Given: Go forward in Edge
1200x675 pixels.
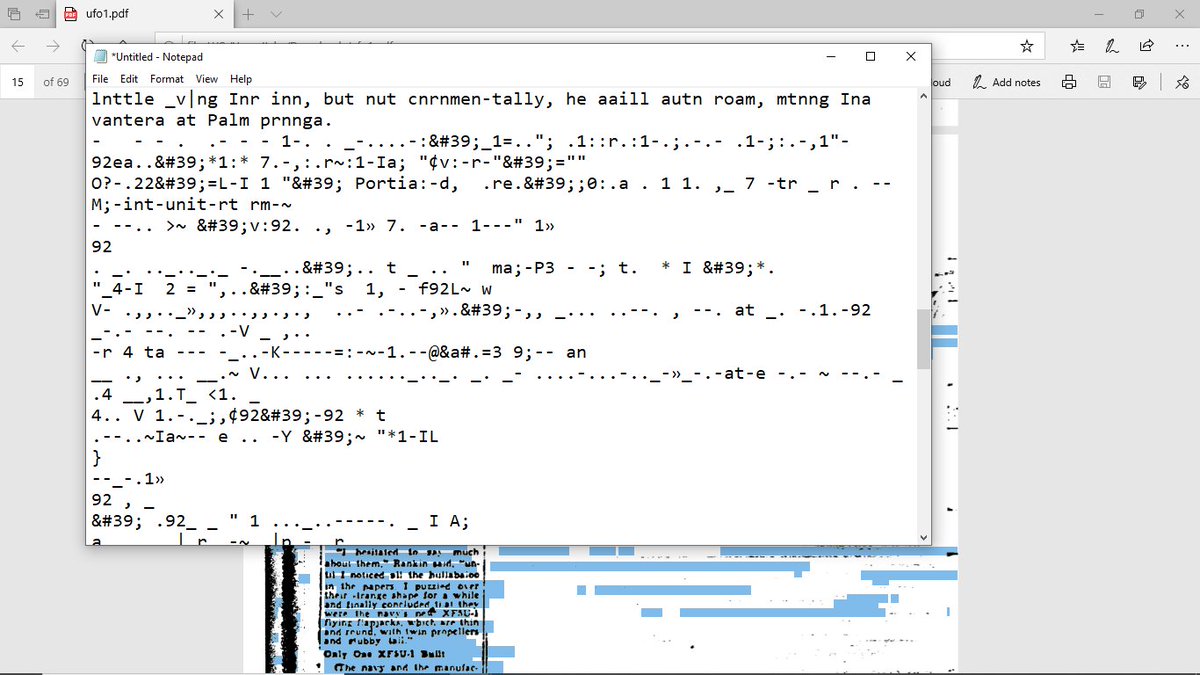Looking at the screenshot, I should [x=54, y=46].
